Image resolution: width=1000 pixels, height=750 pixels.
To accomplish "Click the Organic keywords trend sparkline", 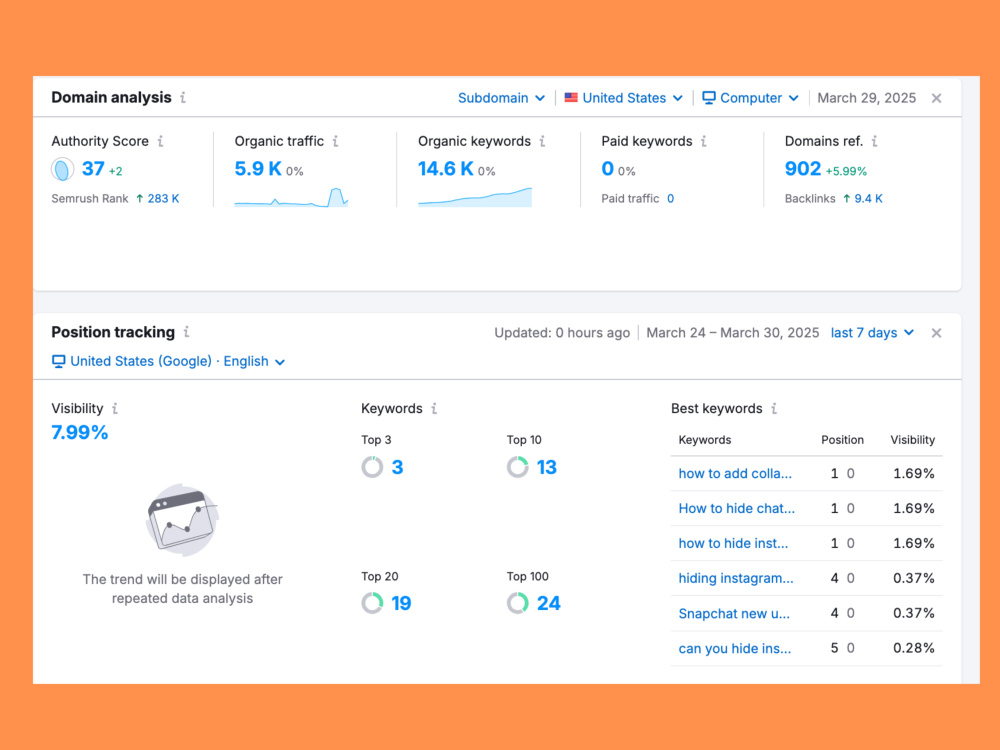I will [474, 197].
